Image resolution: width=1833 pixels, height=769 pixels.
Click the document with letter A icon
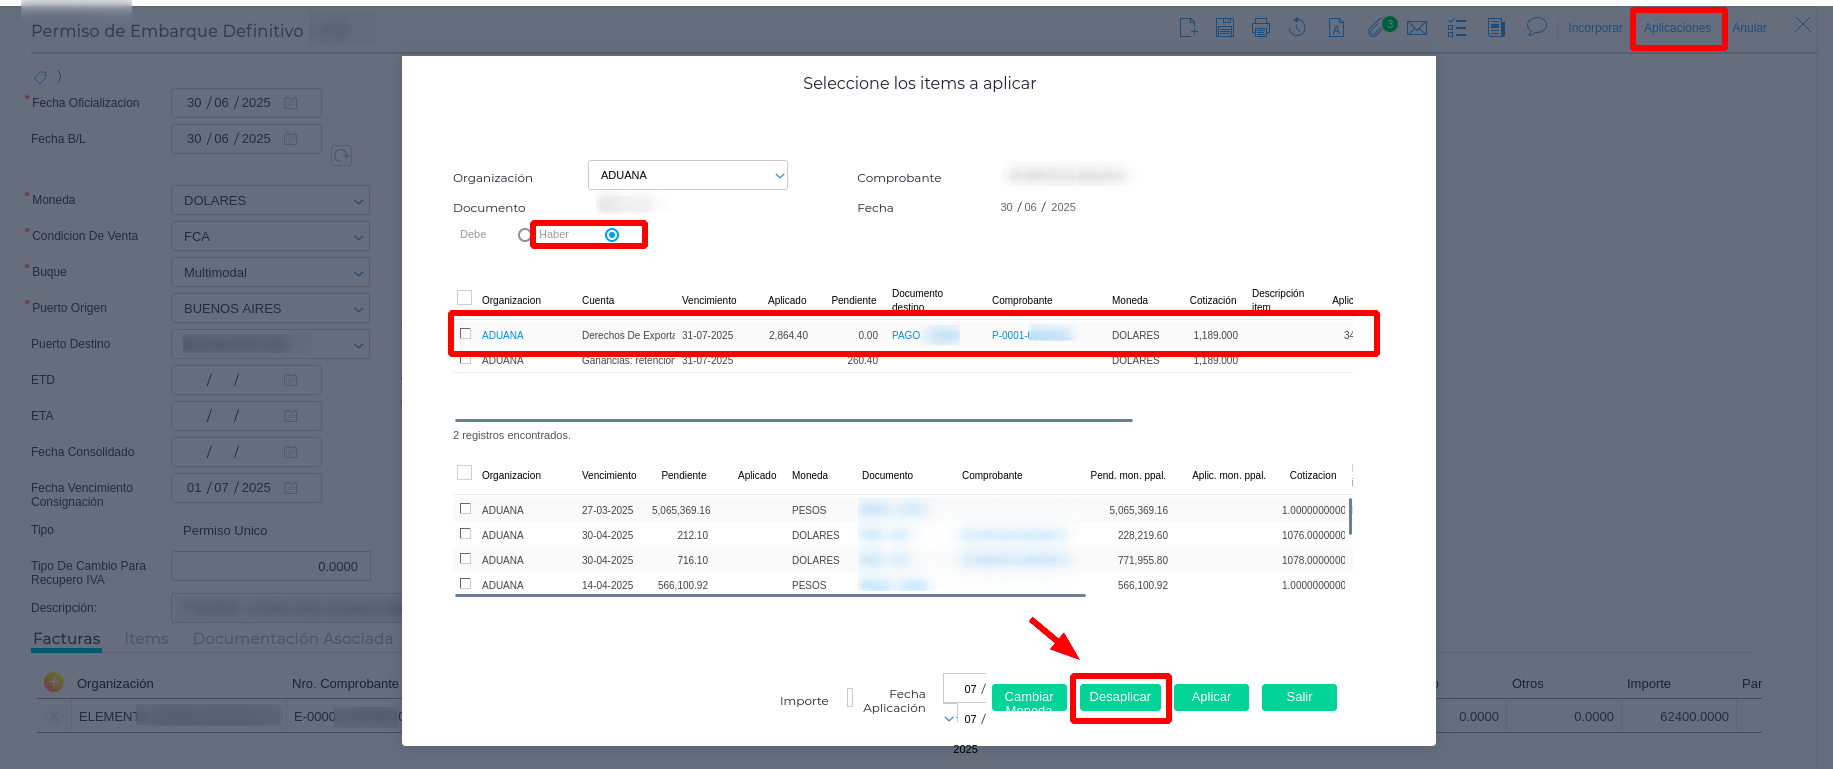(1336, 28)
